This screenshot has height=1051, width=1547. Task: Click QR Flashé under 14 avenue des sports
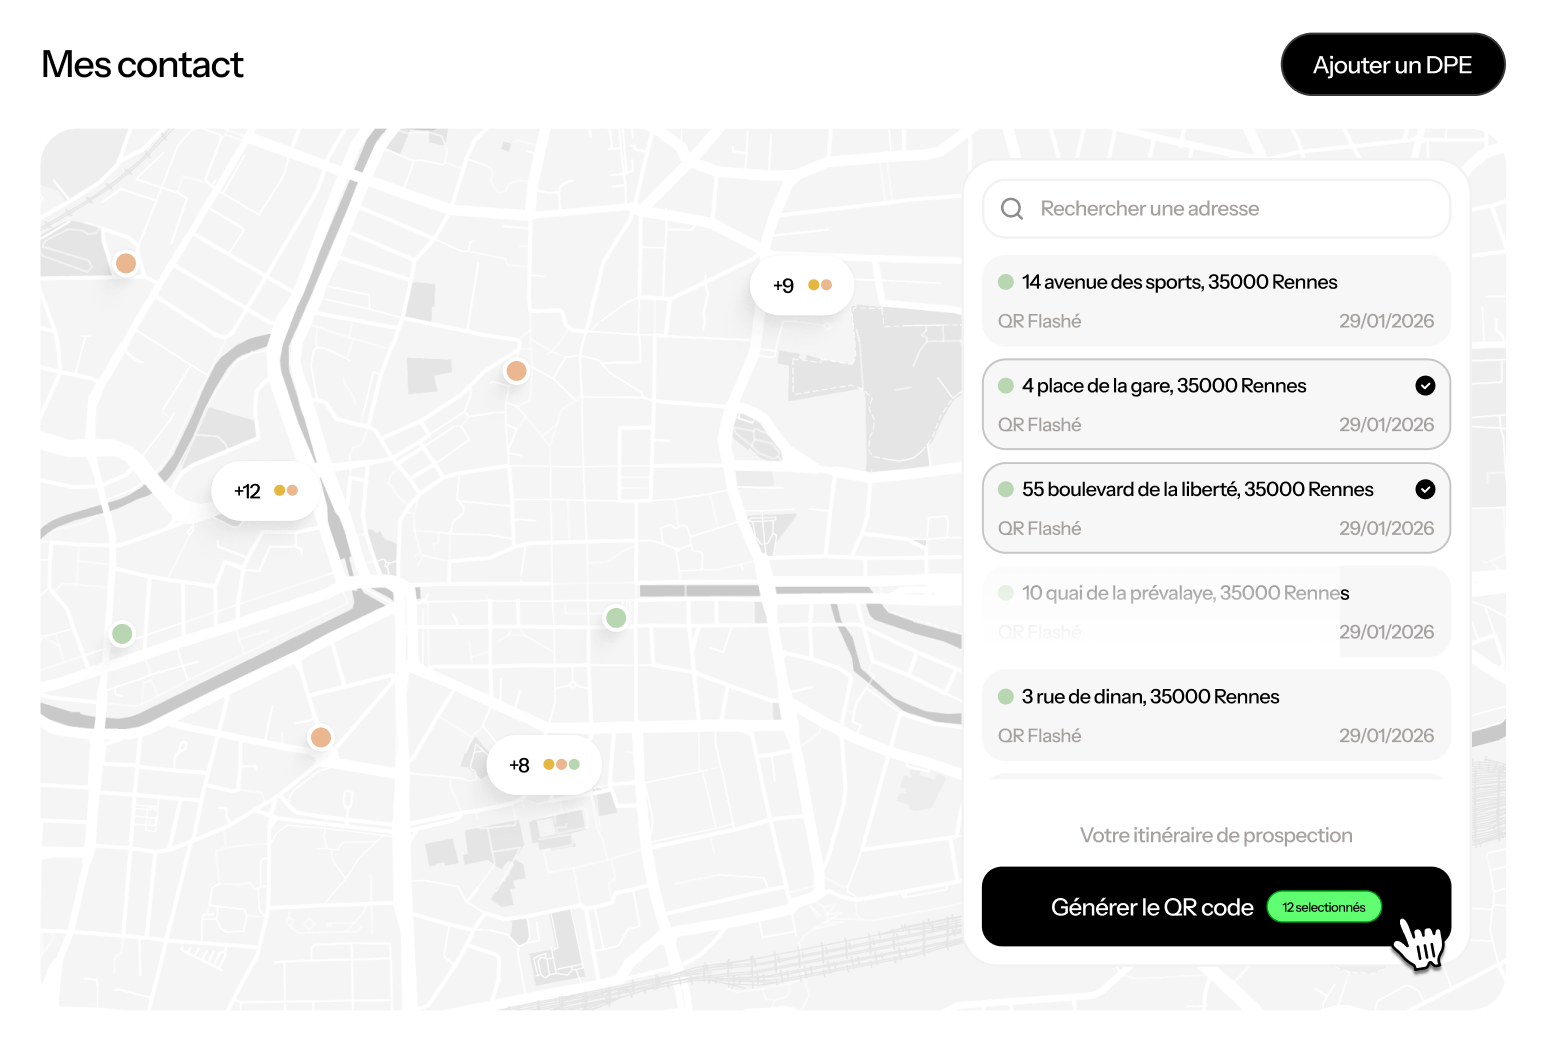click(1040, 321)
